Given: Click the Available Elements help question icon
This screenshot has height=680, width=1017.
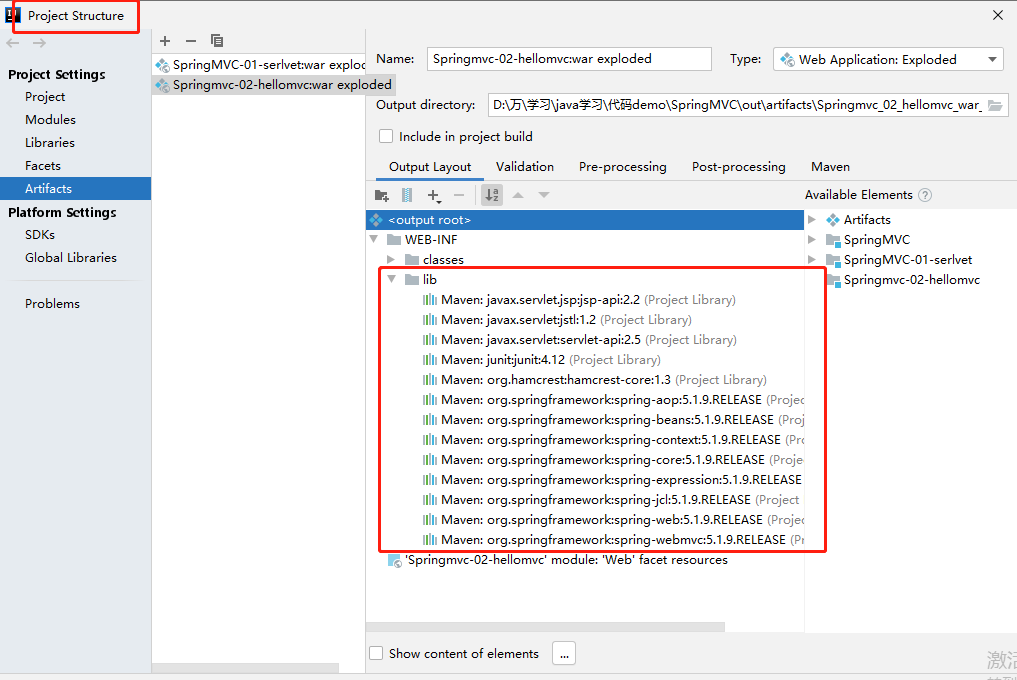Looking at the screenshot, I should (926, 195).
